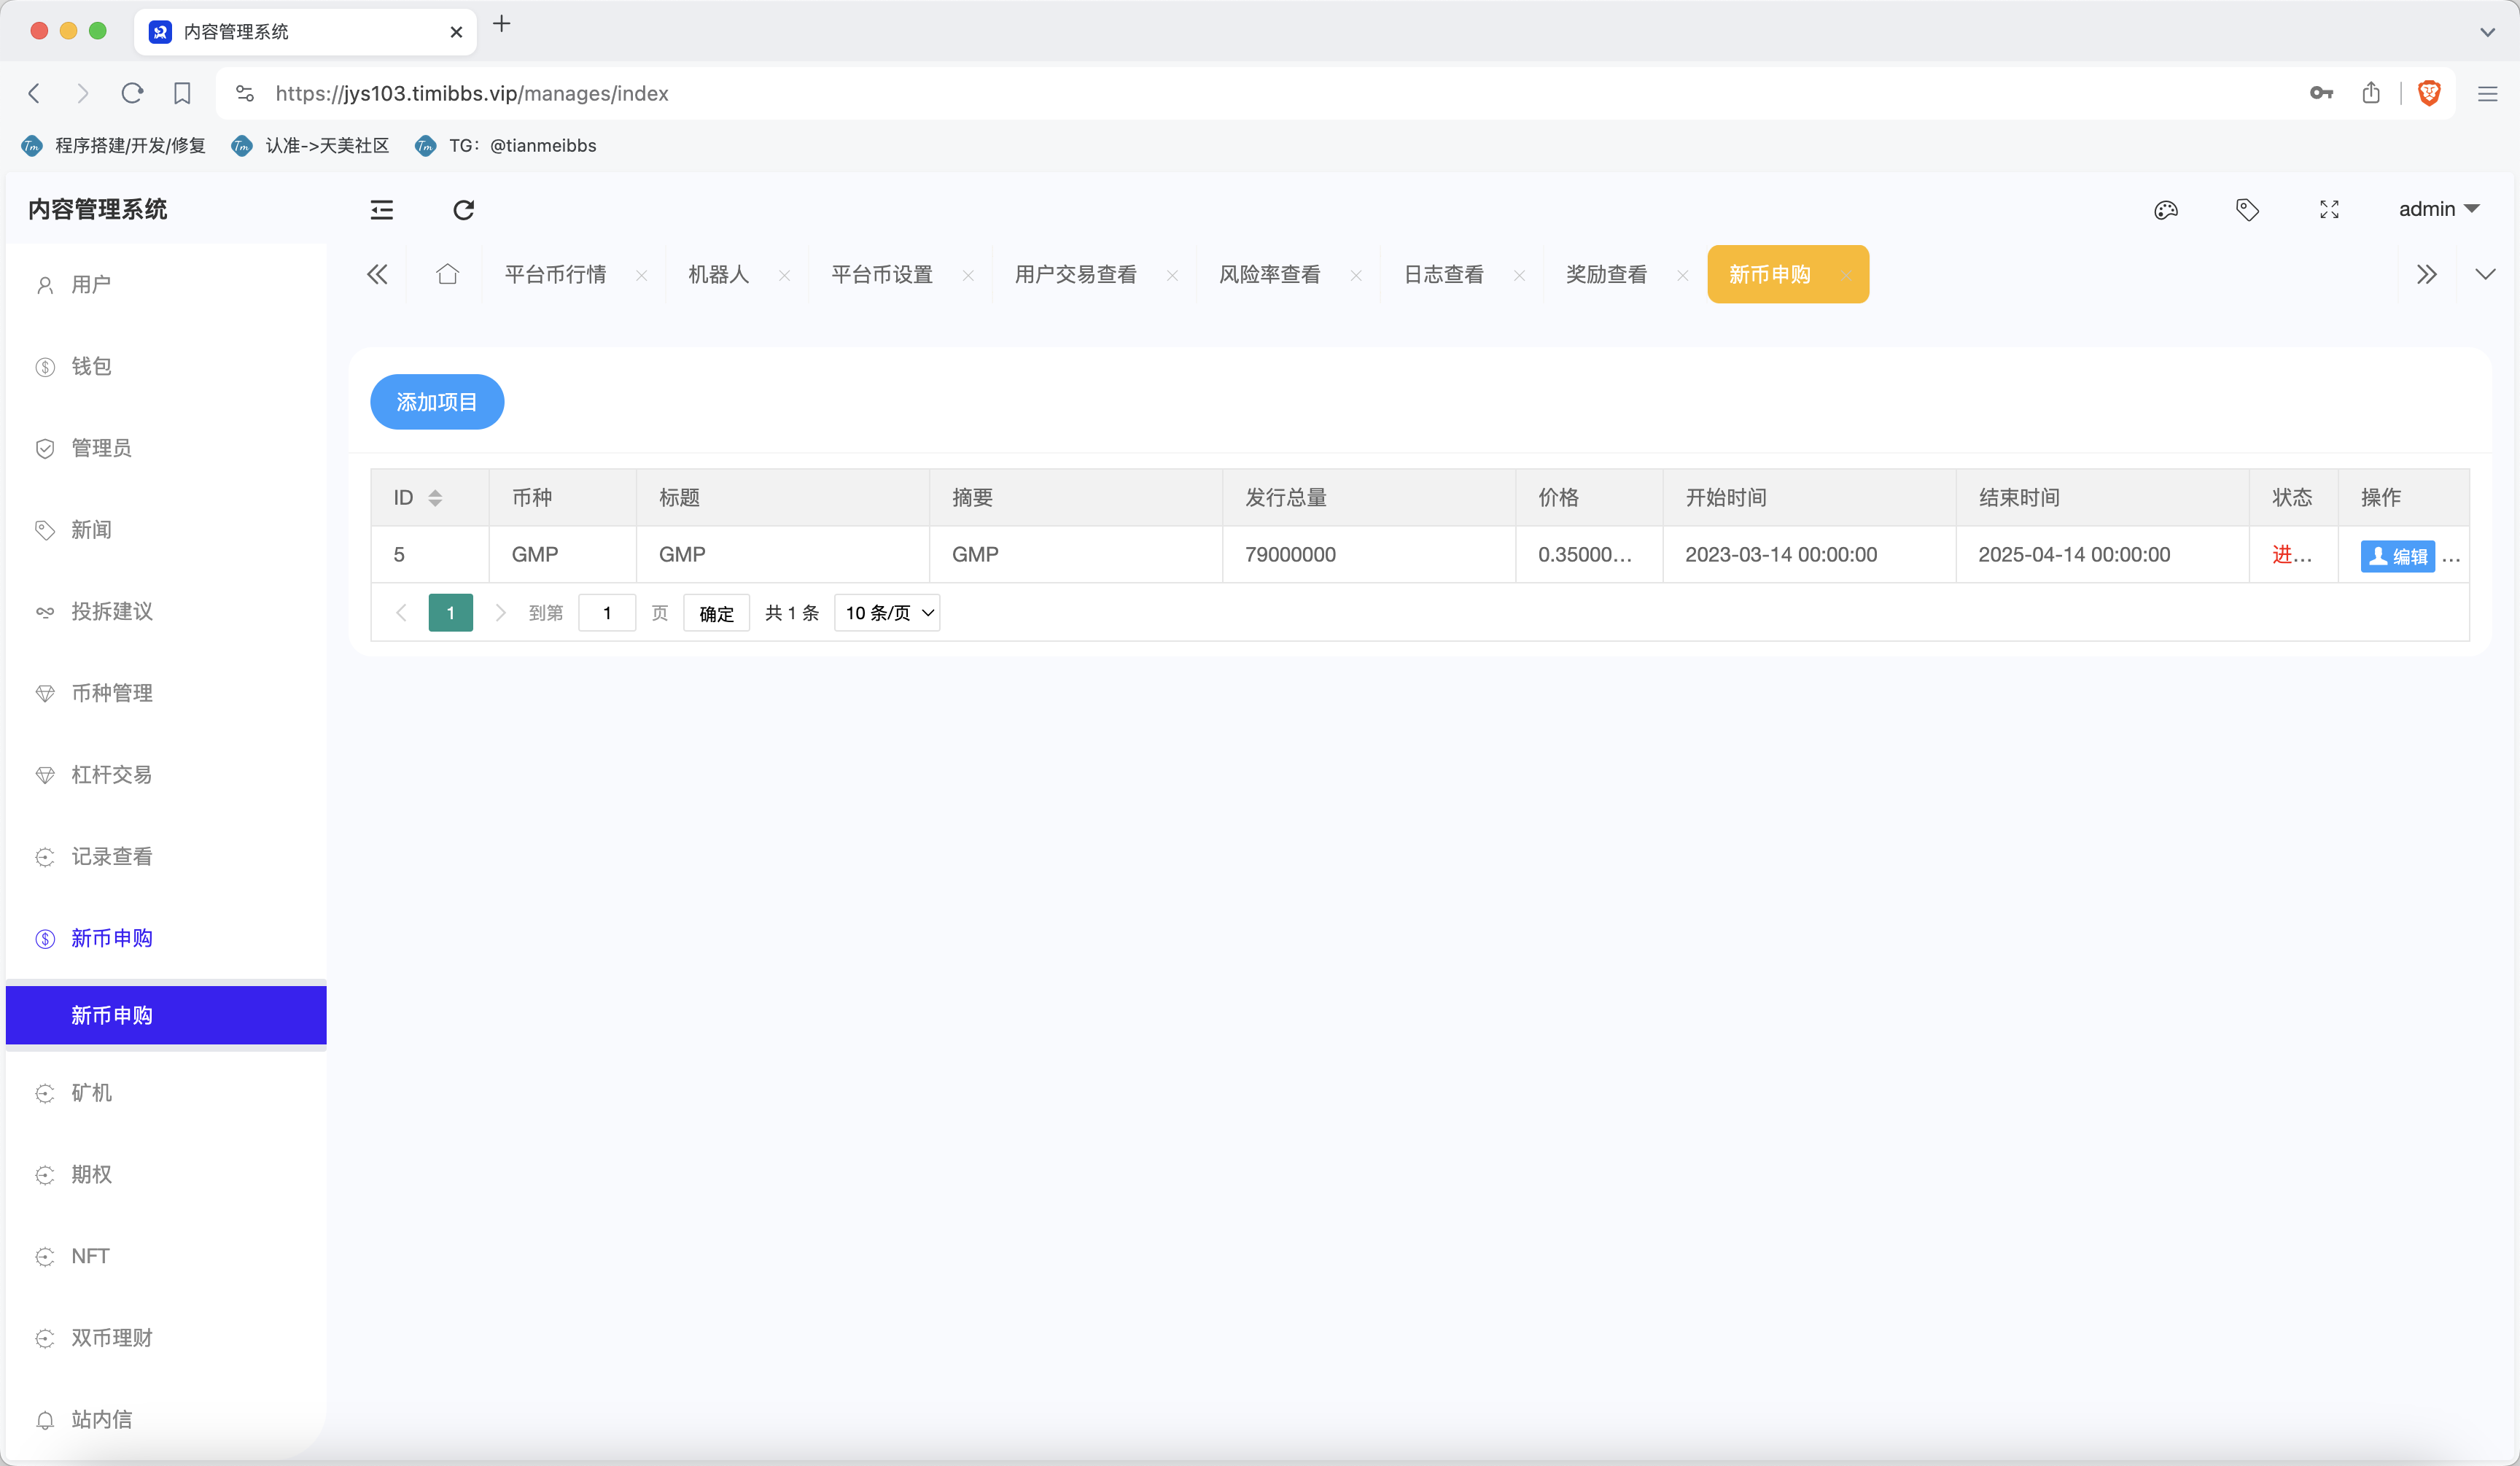The height and width of the screenshot is (1466, 2520).
Task: Expand 投拆建议 sidebar menu
Action: pos(166,612)
